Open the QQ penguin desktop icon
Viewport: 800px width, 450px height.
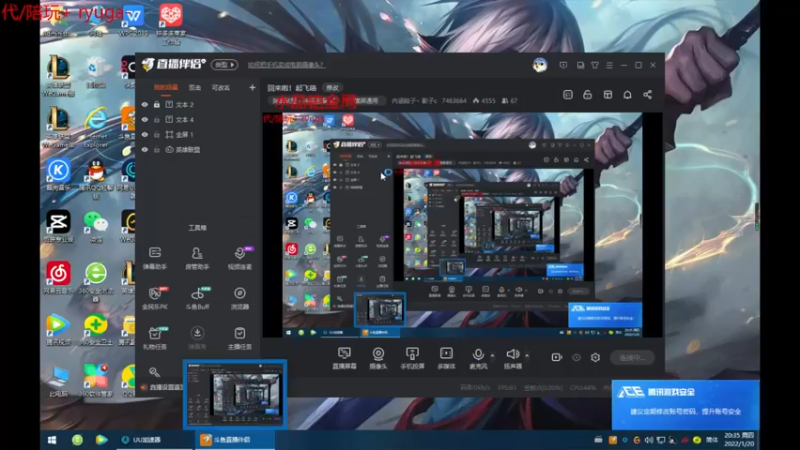pos(95,177)
